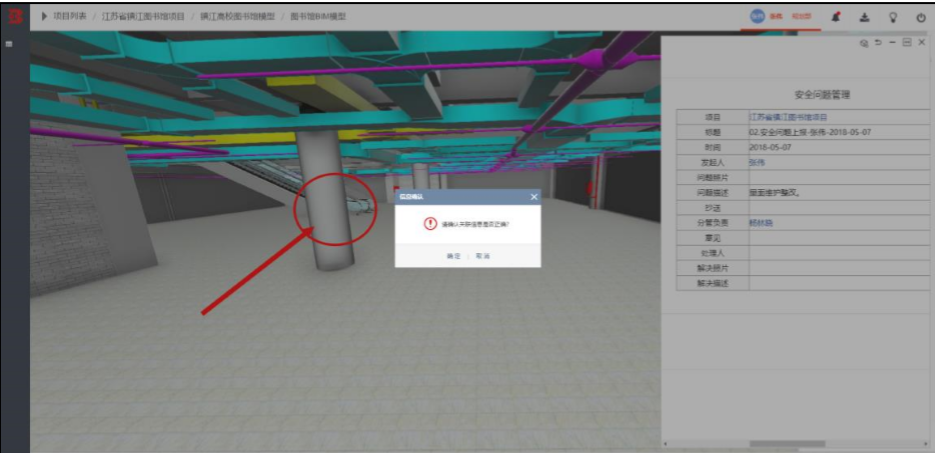Screen dimensions: 935x453
Task: Click the empty 抄送 cell
Action: point(840,208)
